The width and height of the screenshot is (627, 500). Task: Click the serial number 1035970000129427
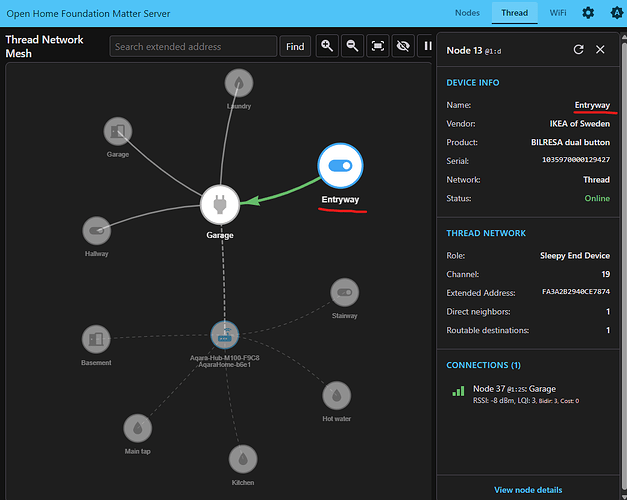576,160
